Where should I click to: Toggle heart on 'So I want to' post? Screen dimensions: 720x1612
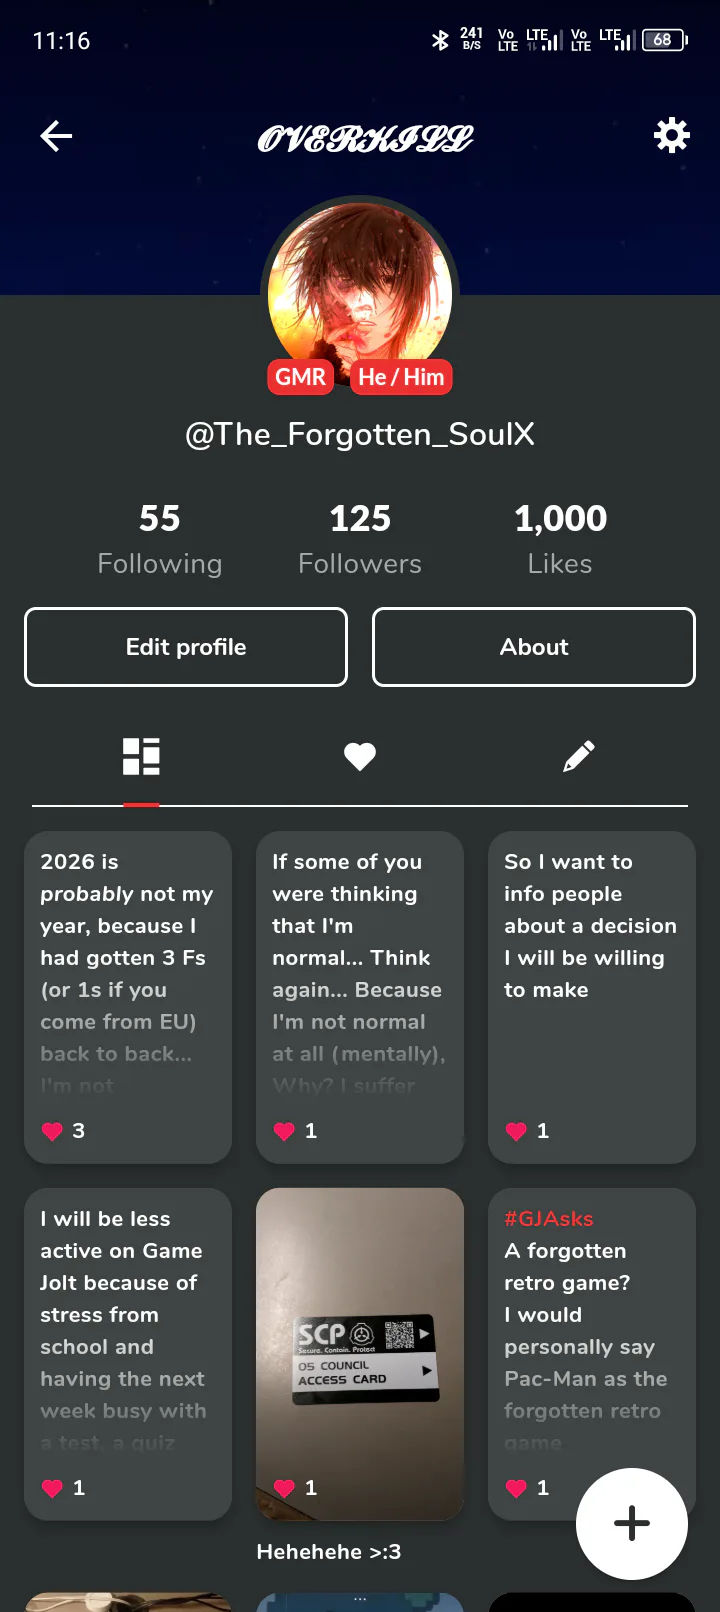(517, 1131)
